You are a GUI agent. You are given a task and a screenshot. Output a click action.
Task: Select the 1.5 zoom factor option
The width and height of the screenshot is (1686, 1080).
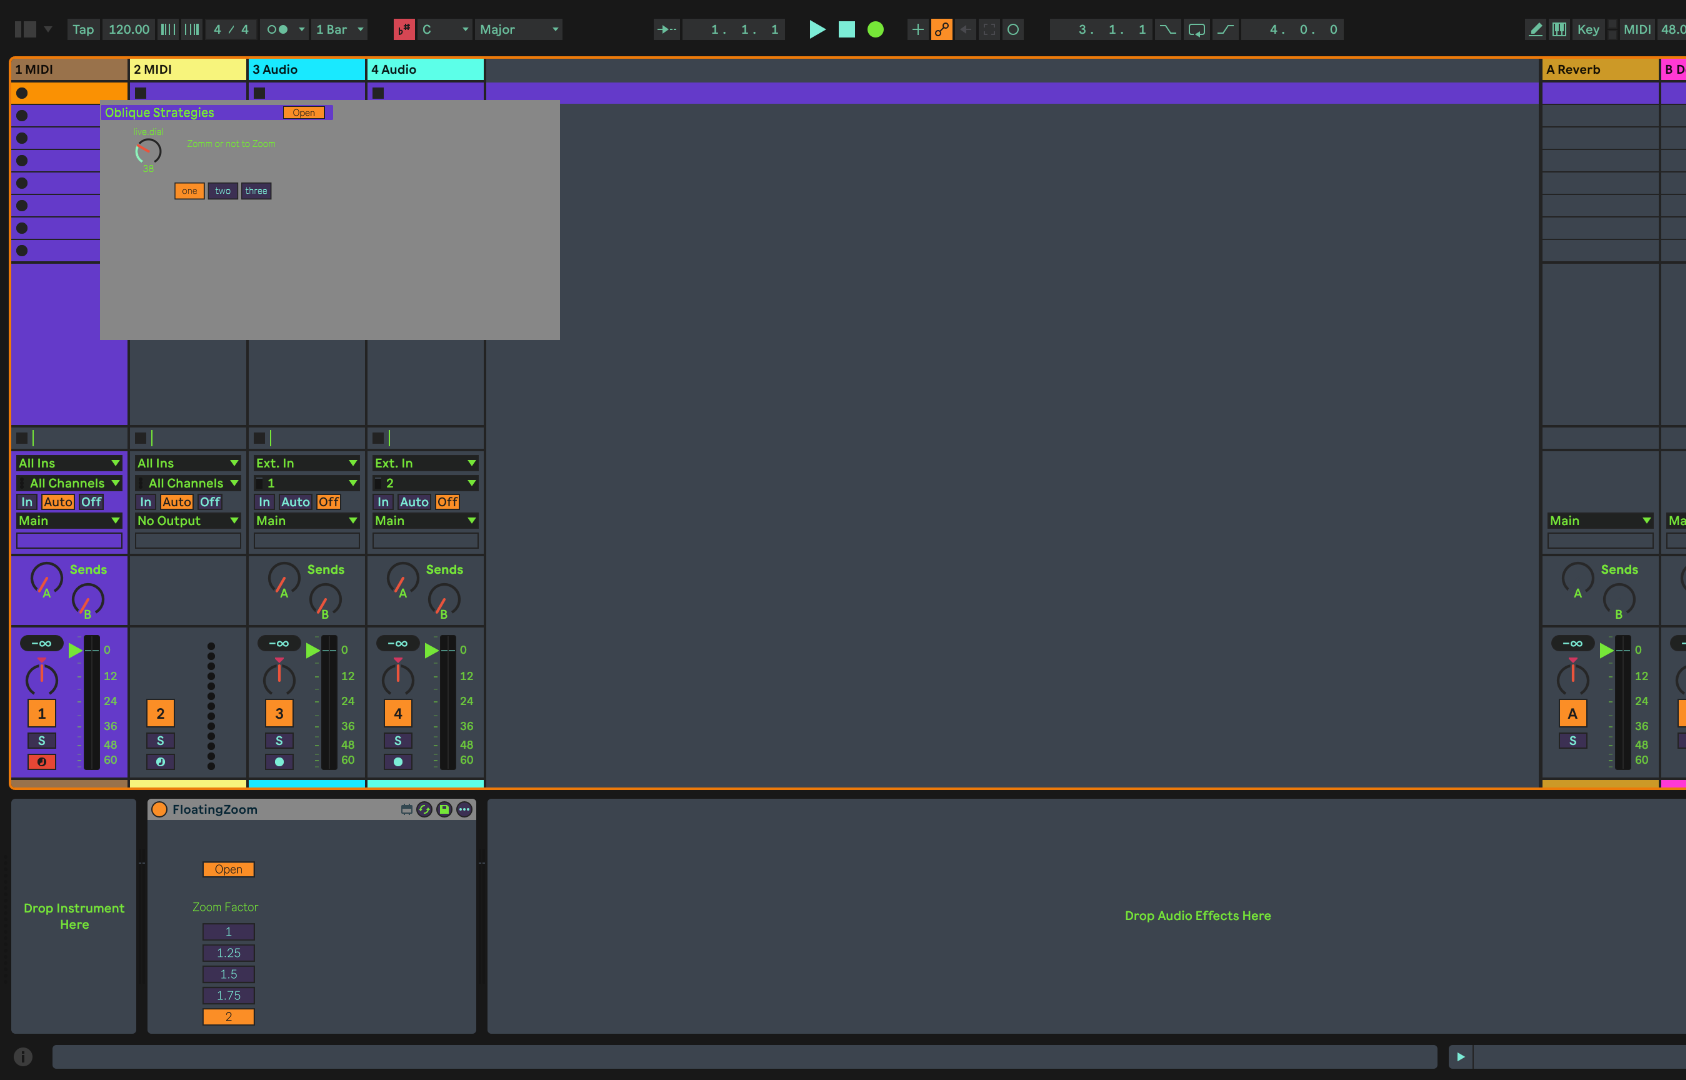click(x=228, y=975)
